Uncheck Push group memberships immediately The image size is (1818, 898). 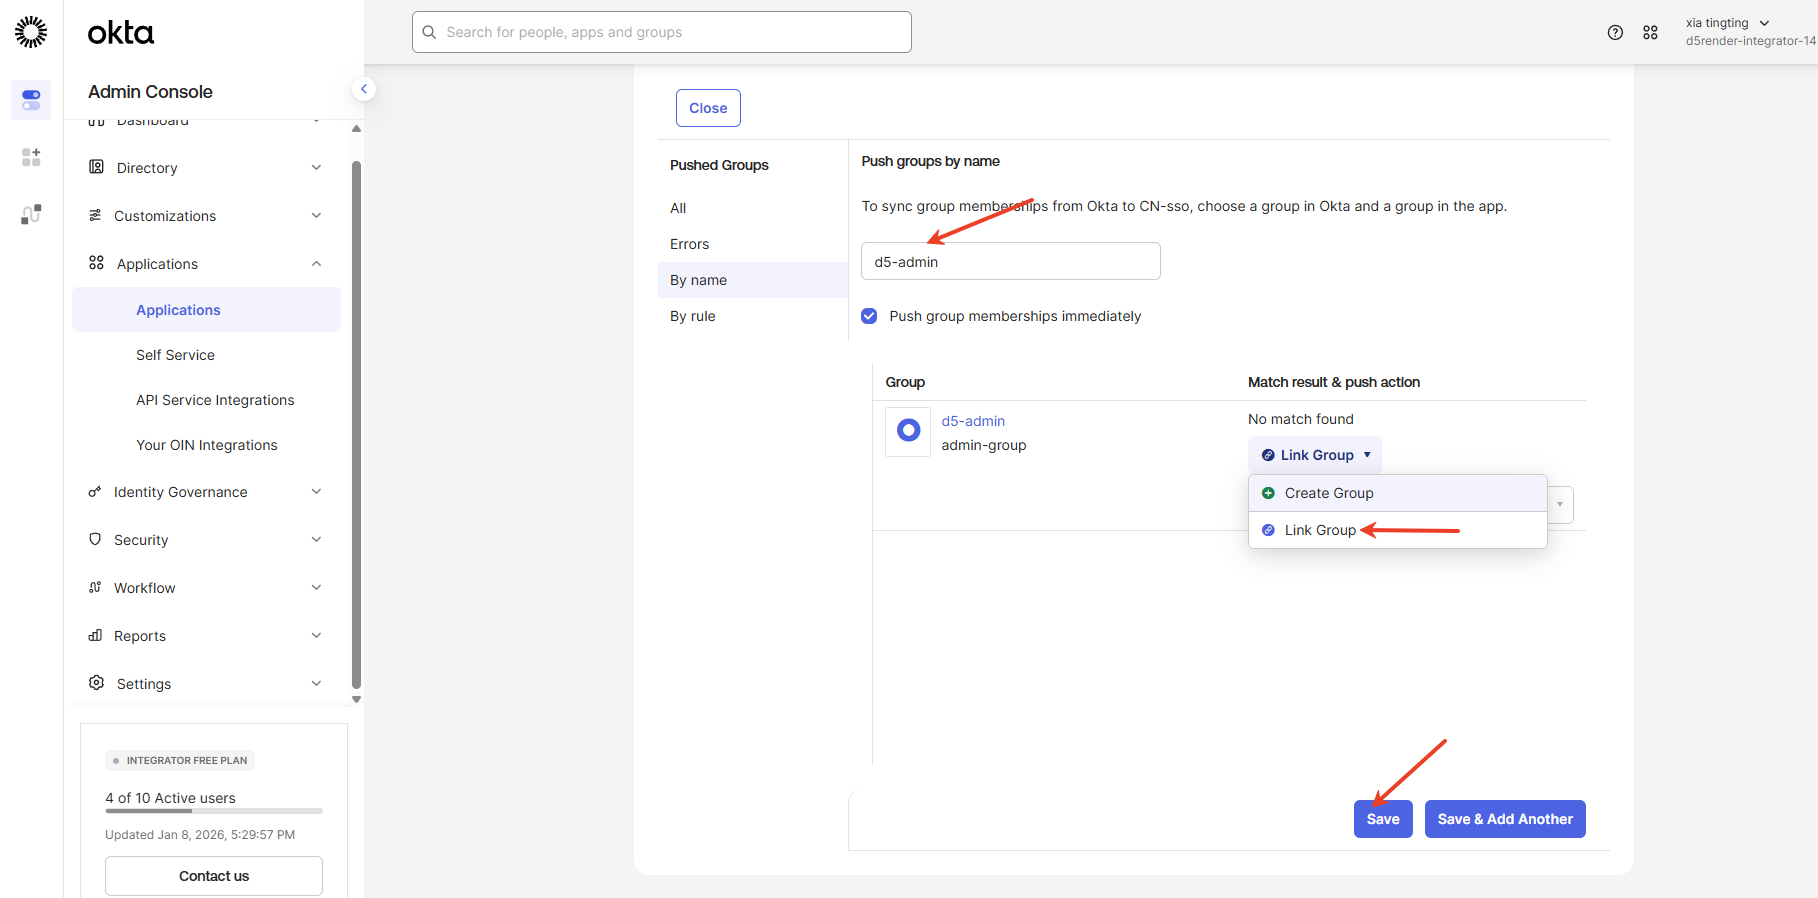[x=869, y=316]
